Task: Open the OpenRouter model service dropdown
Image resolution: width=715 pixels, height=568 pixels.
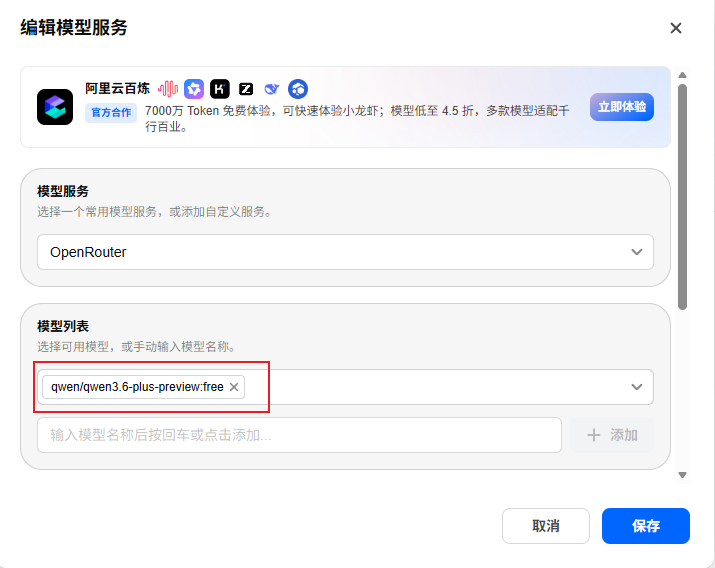Action: pos(345,252)
